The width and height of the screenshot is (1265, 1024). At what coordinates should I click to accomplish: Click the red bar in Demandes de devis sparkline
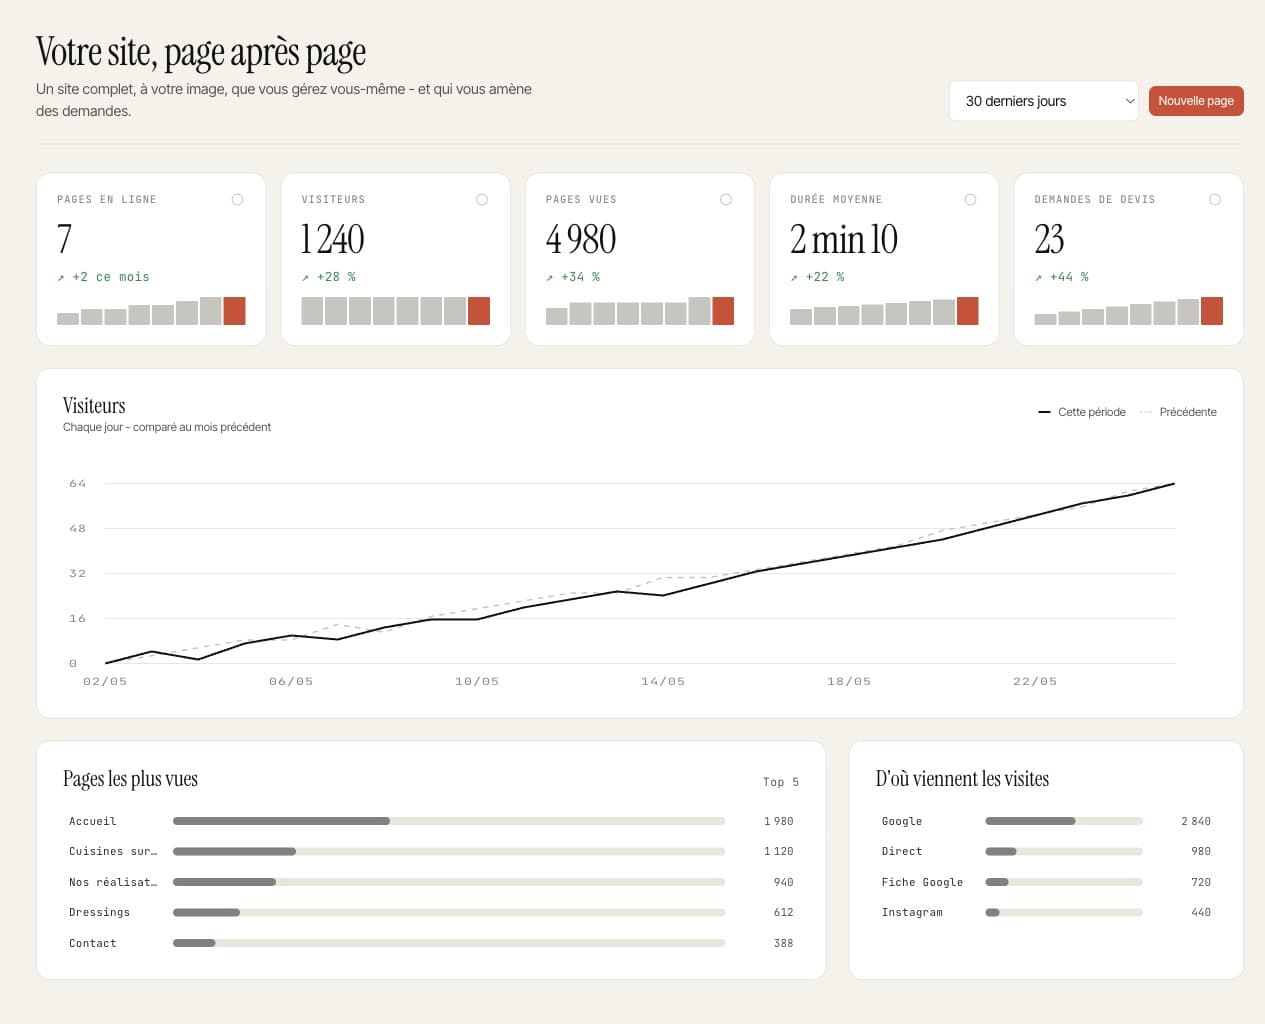coord(1212,311)
